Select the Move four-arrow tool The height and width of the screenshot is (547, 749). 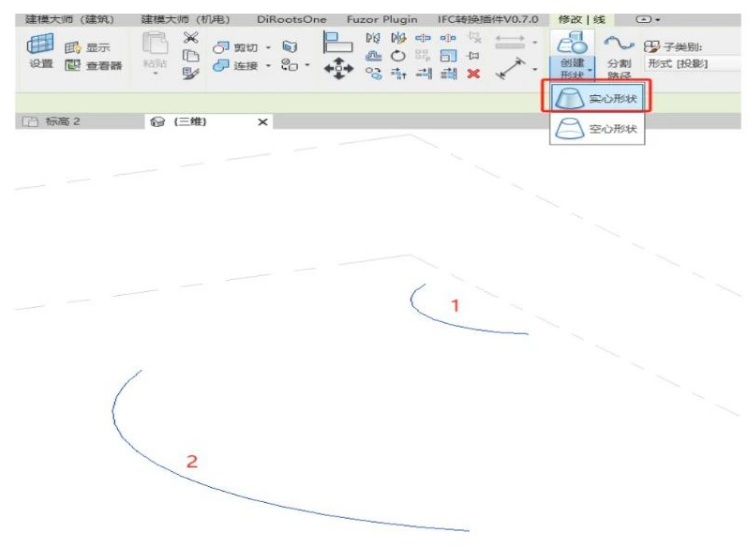339,68
